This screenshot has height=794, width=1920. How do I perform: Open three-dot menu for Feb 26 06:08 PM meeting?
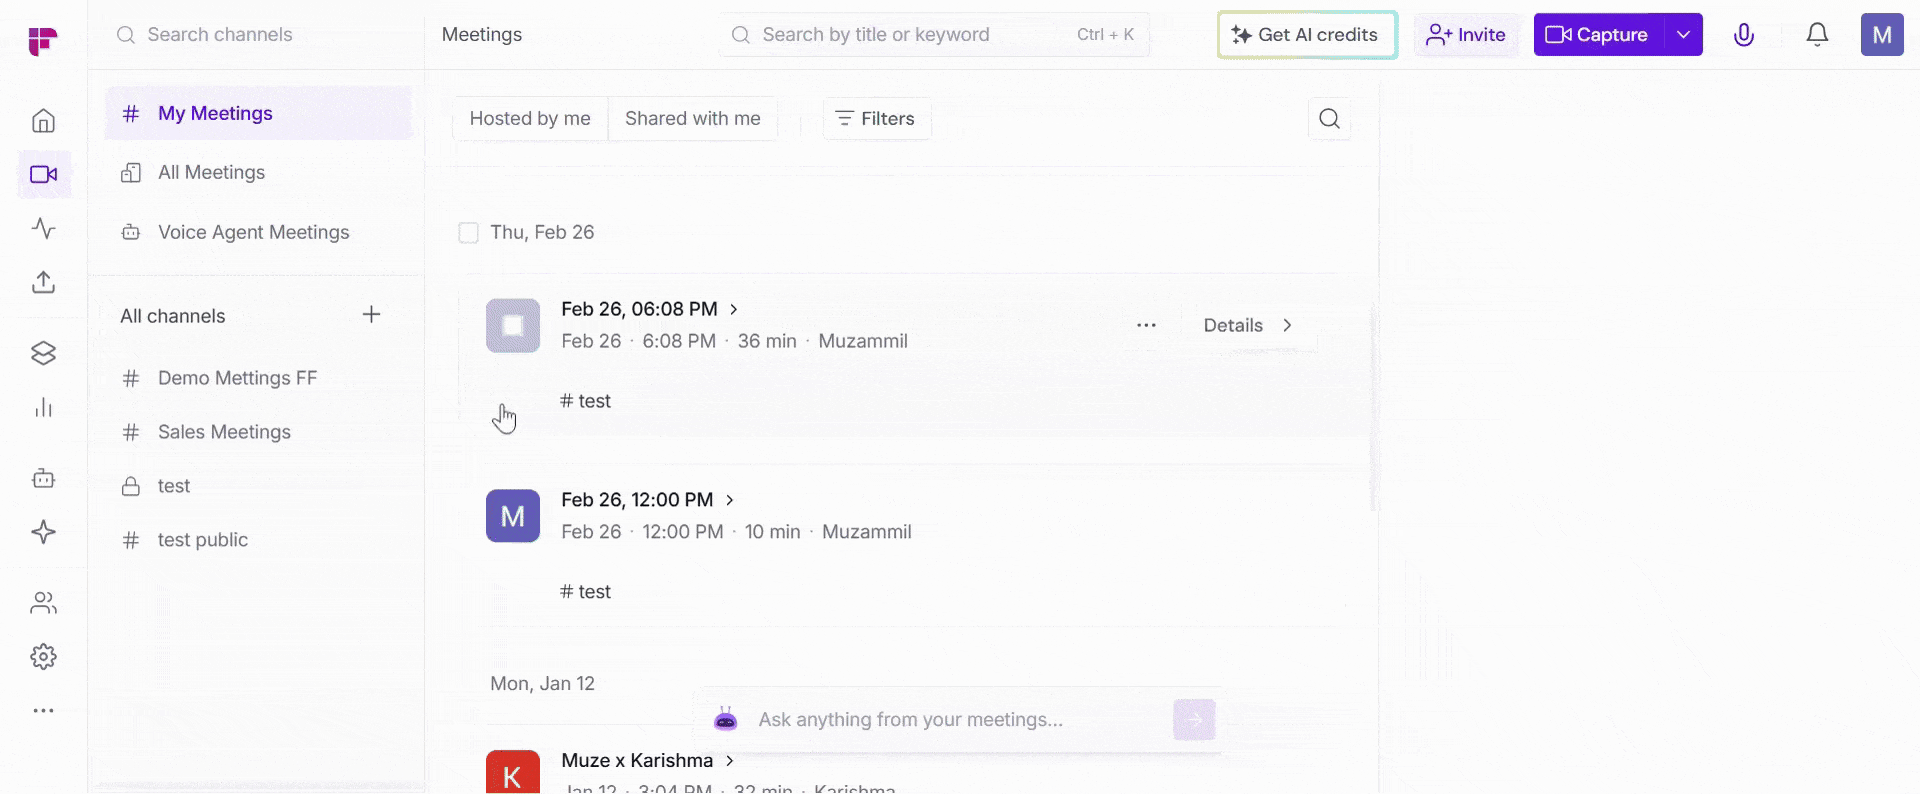1146,325
